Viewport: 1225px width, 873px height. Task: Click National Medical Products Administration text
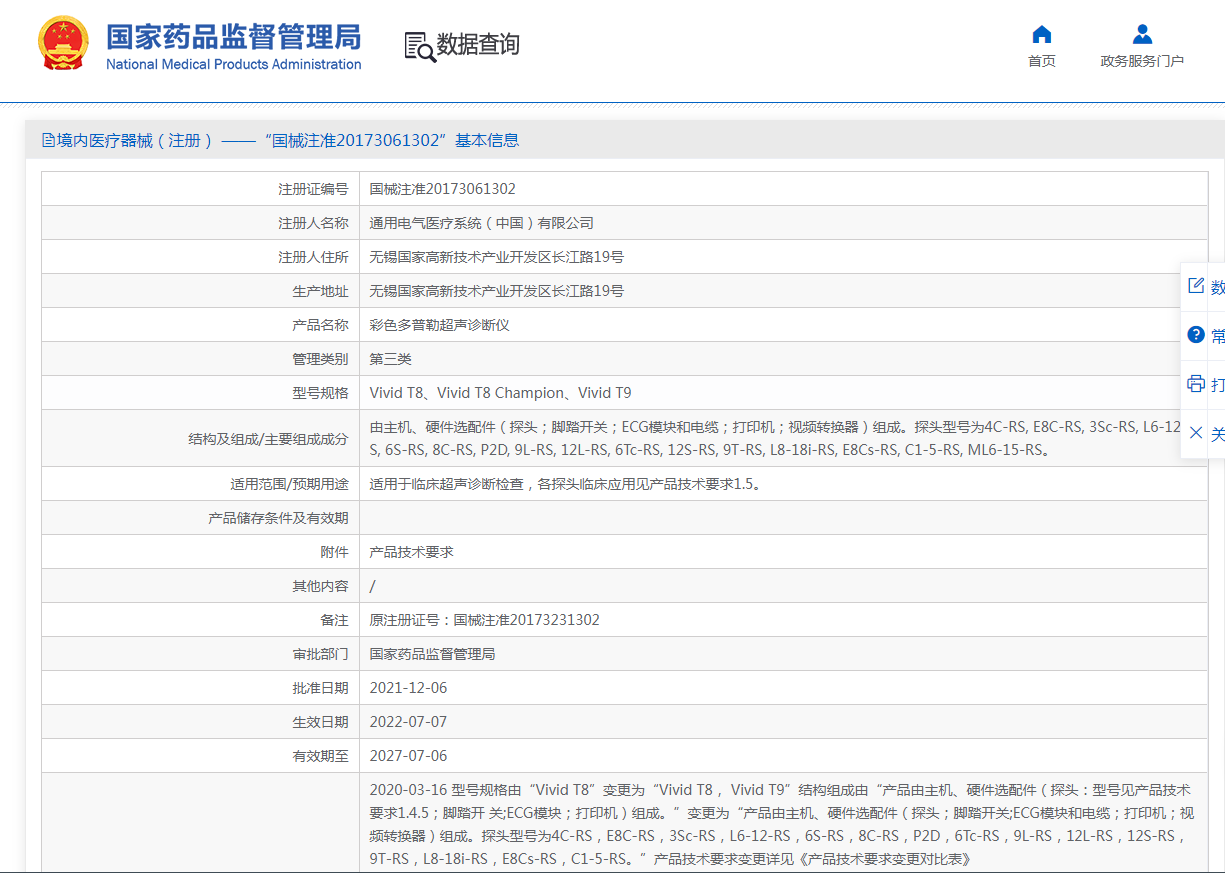click(234, 64)
